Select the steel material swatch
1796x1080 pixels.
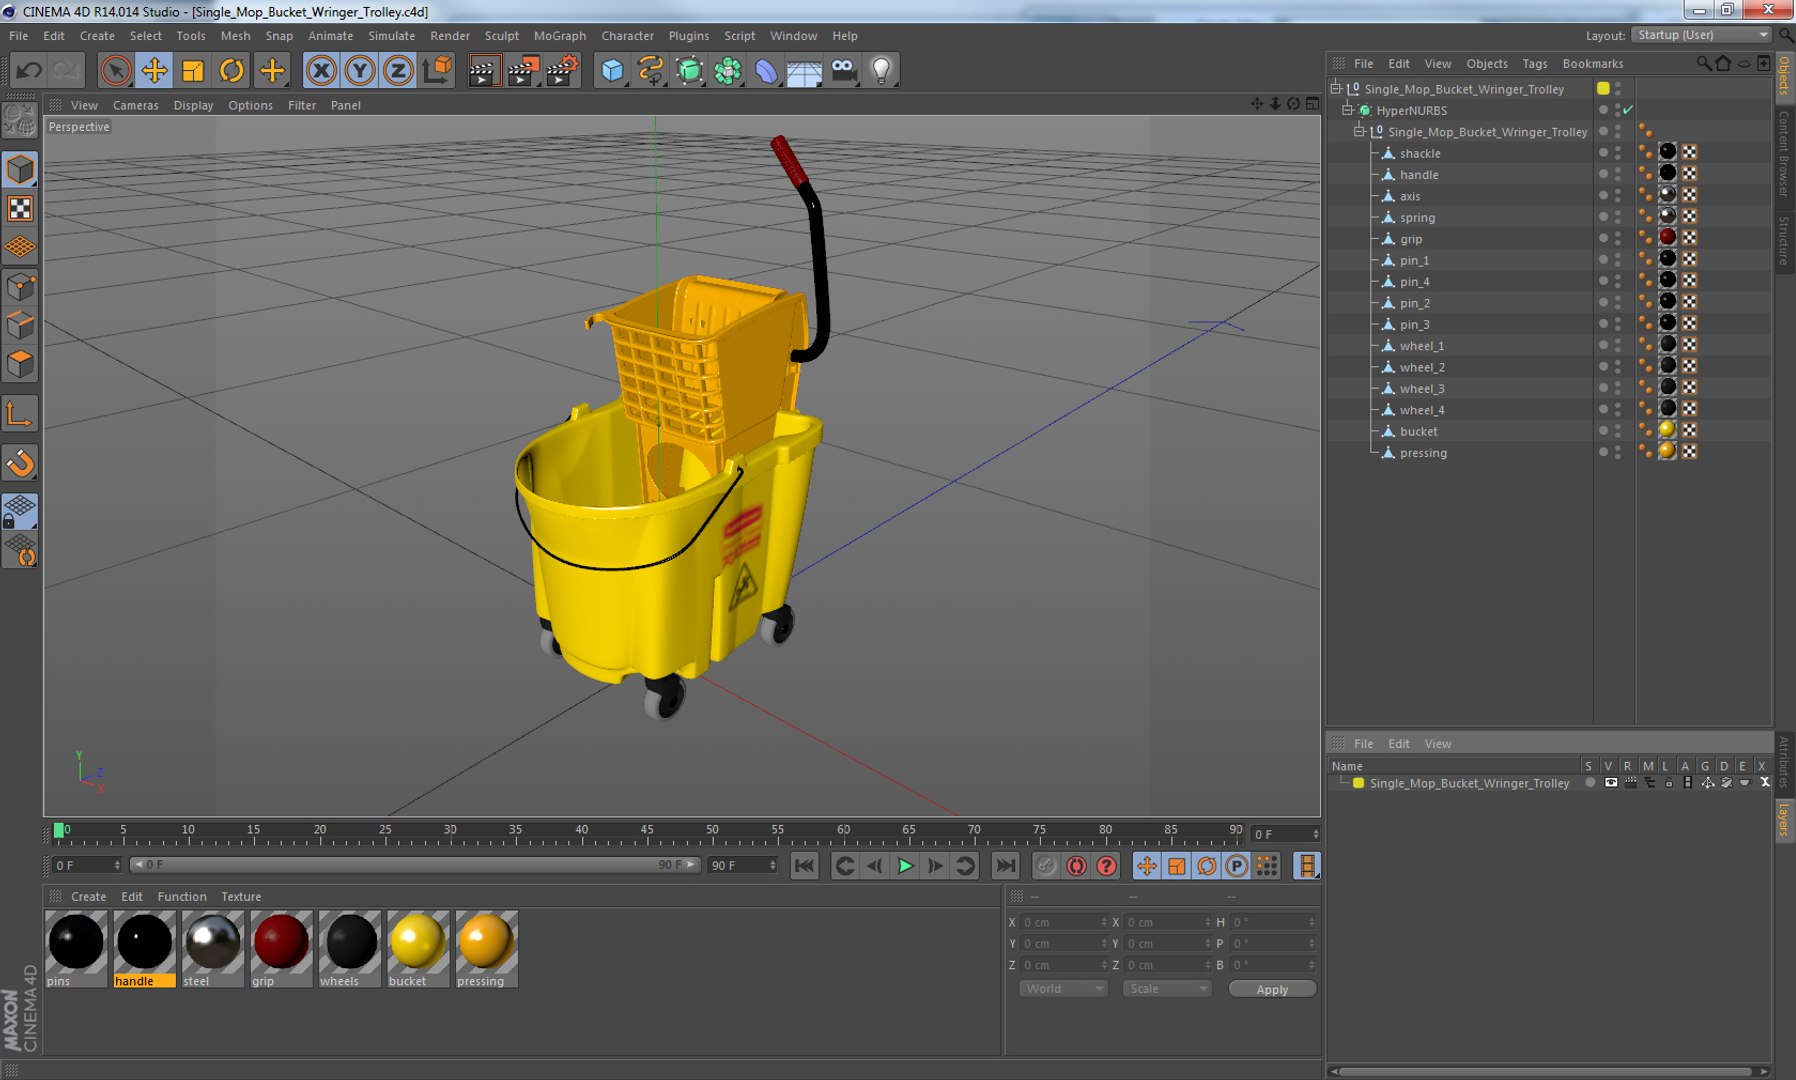pos(213,941)
